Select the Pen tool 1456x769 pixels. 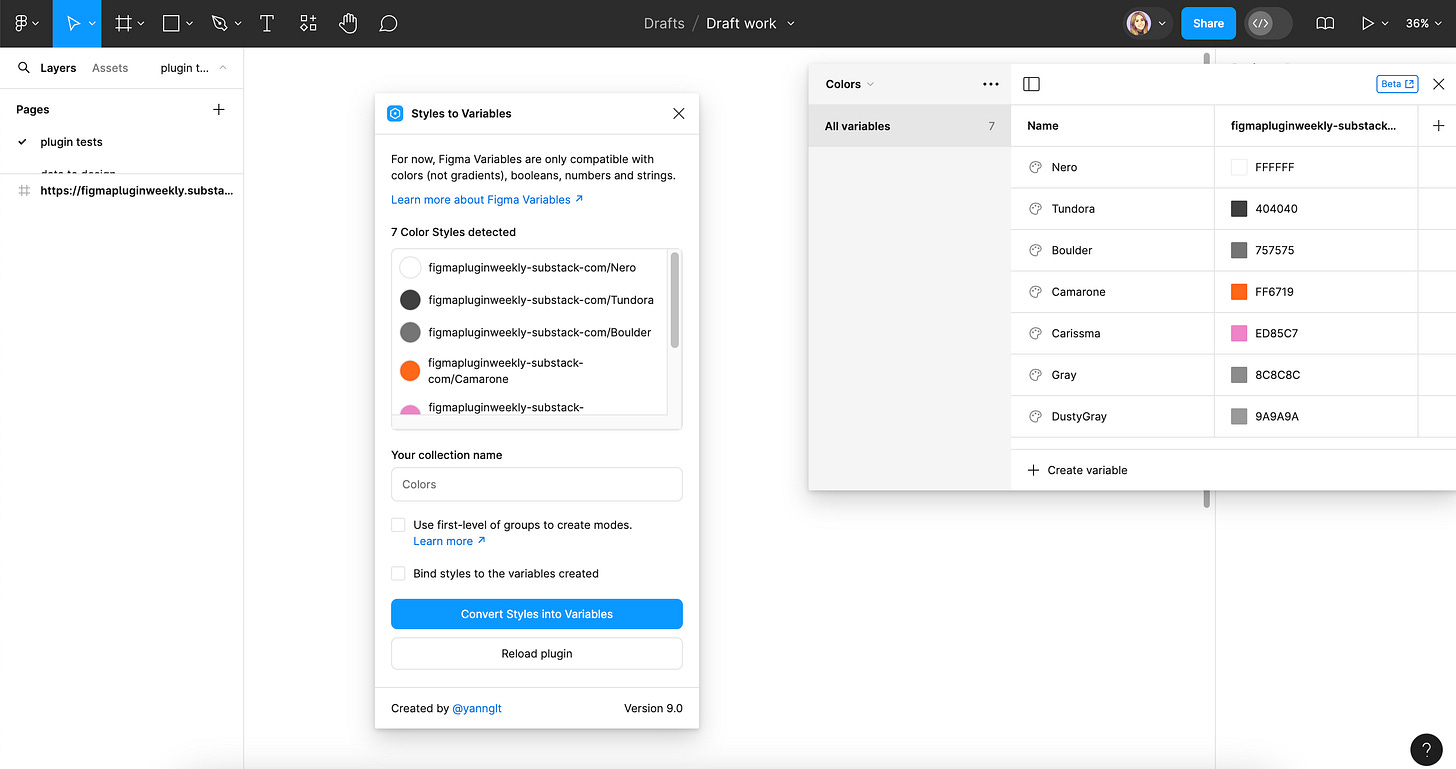(x=219, y=23)
